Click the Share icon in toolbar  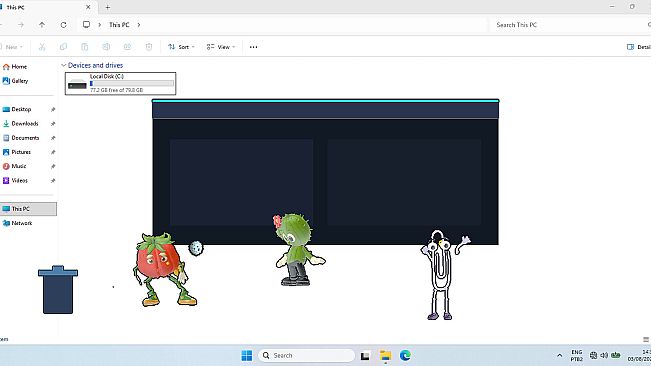click(x=127, y=47)
